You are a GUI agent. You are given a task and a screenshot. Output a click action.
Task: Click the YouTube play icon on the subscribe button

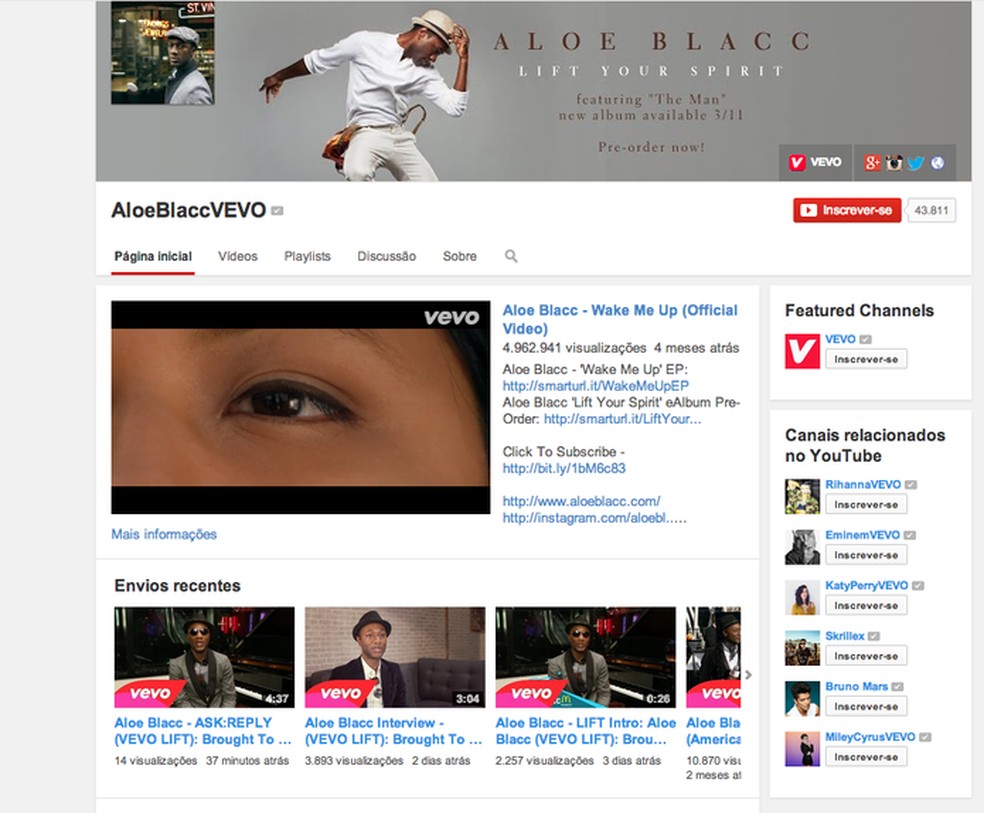(x=807, y=210)
